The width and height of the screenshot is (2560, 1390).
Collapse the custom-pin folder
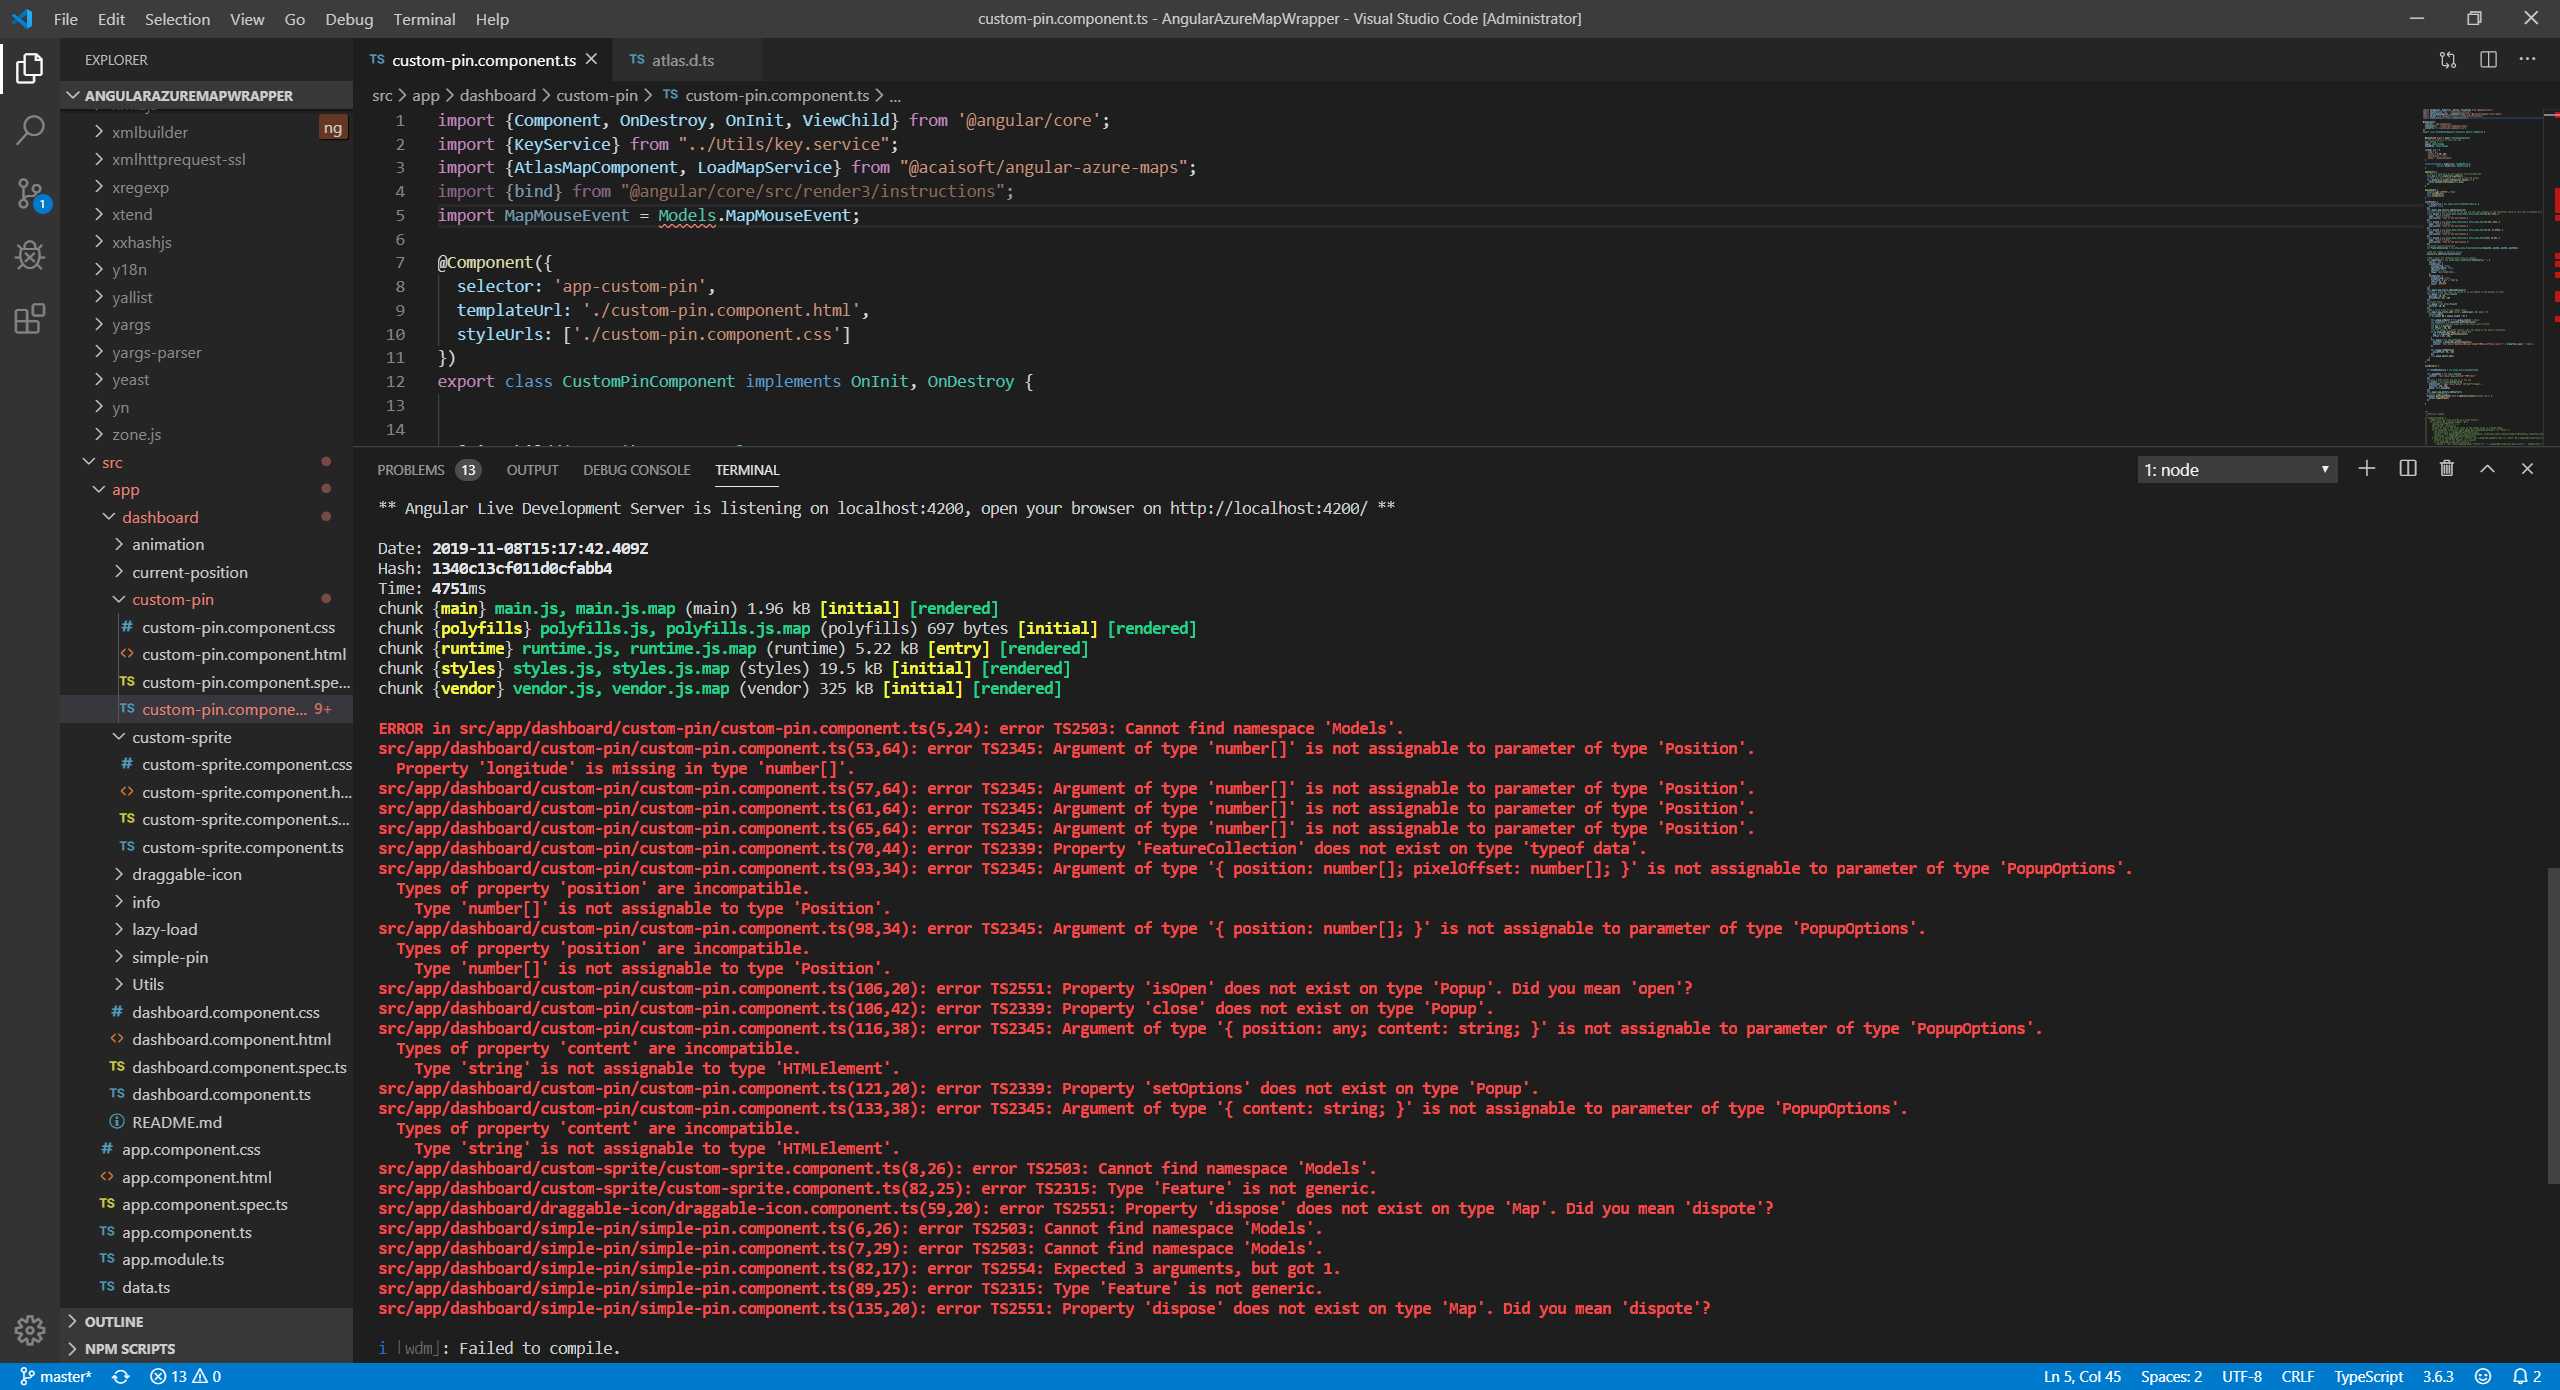(x=172, y=599)
